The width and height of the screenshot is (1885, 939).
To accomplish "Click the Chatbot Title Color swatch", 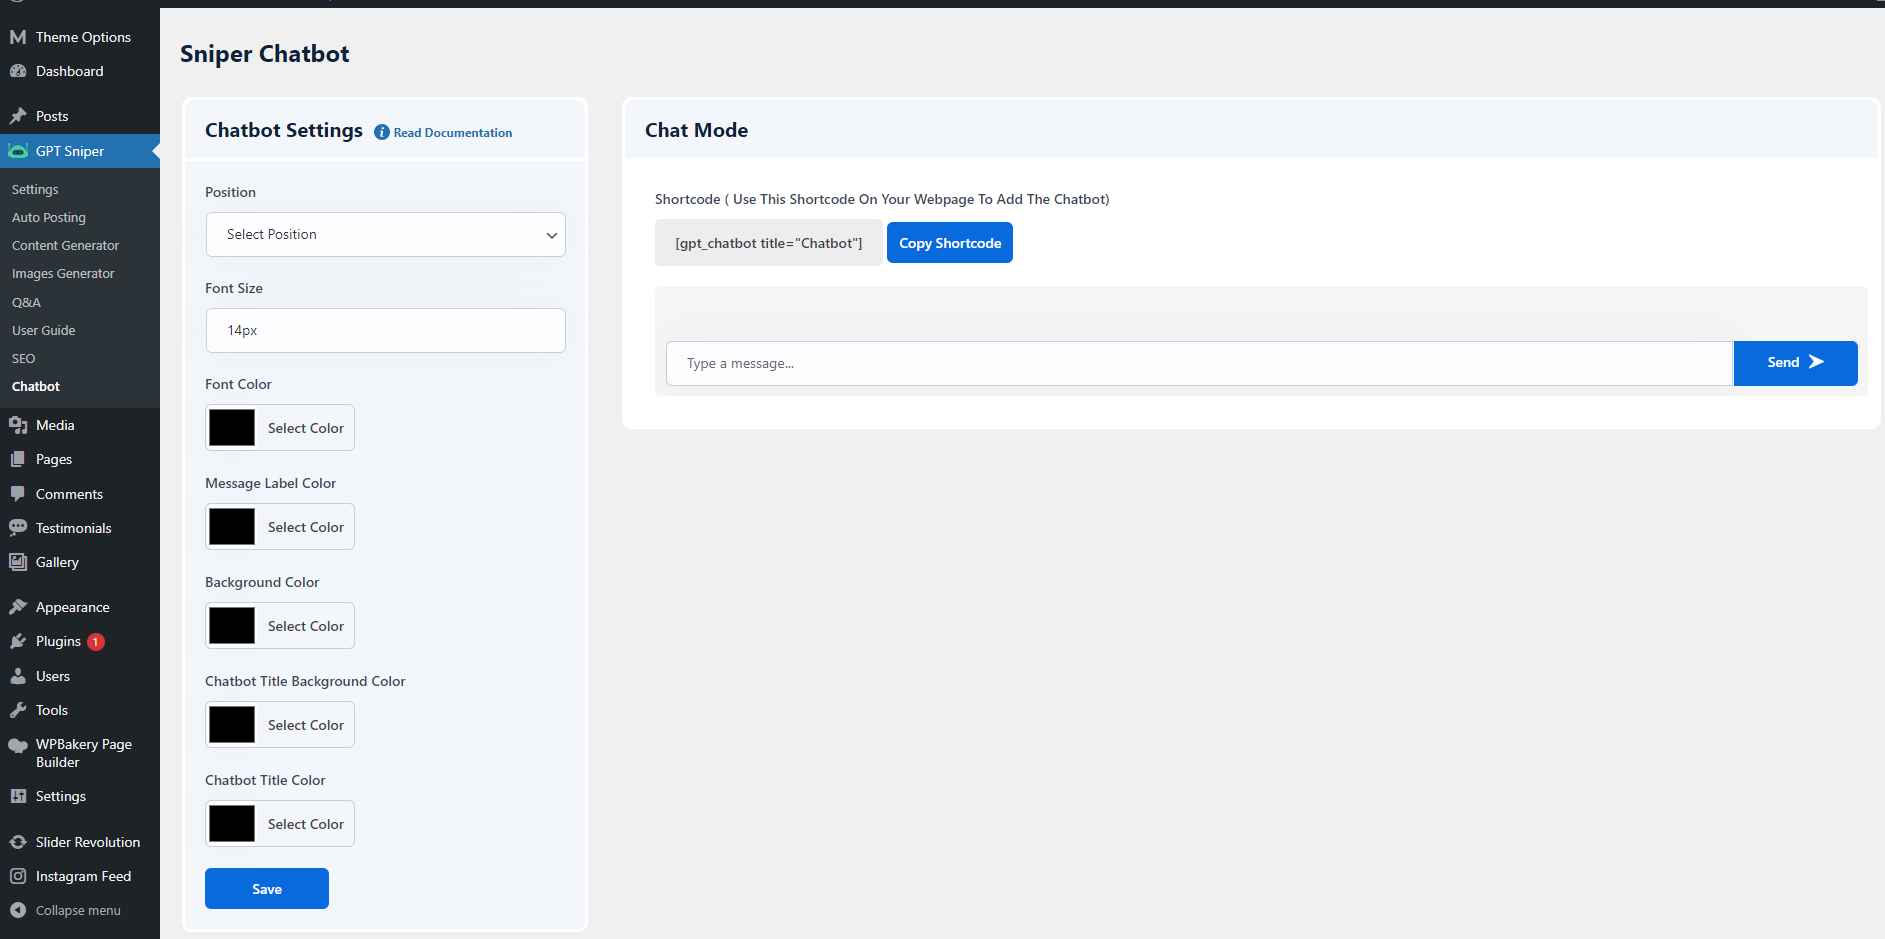I will [232, 824].
